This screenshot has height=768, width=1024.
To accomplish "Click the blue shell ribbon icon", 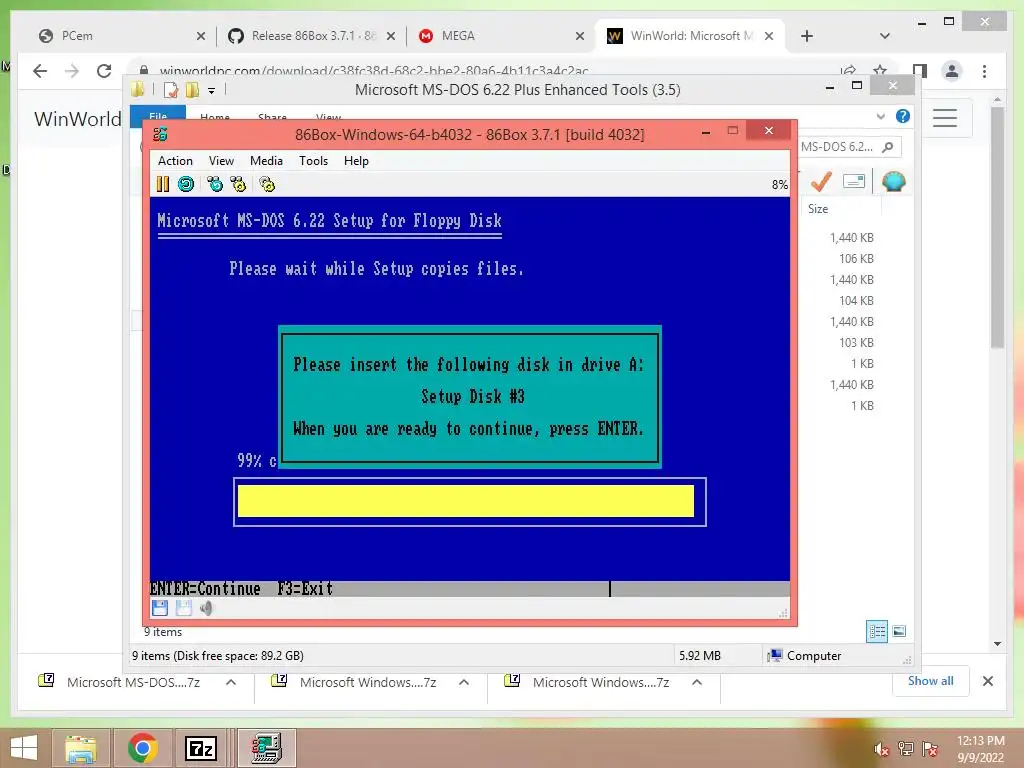I will [x=893, y=181].
